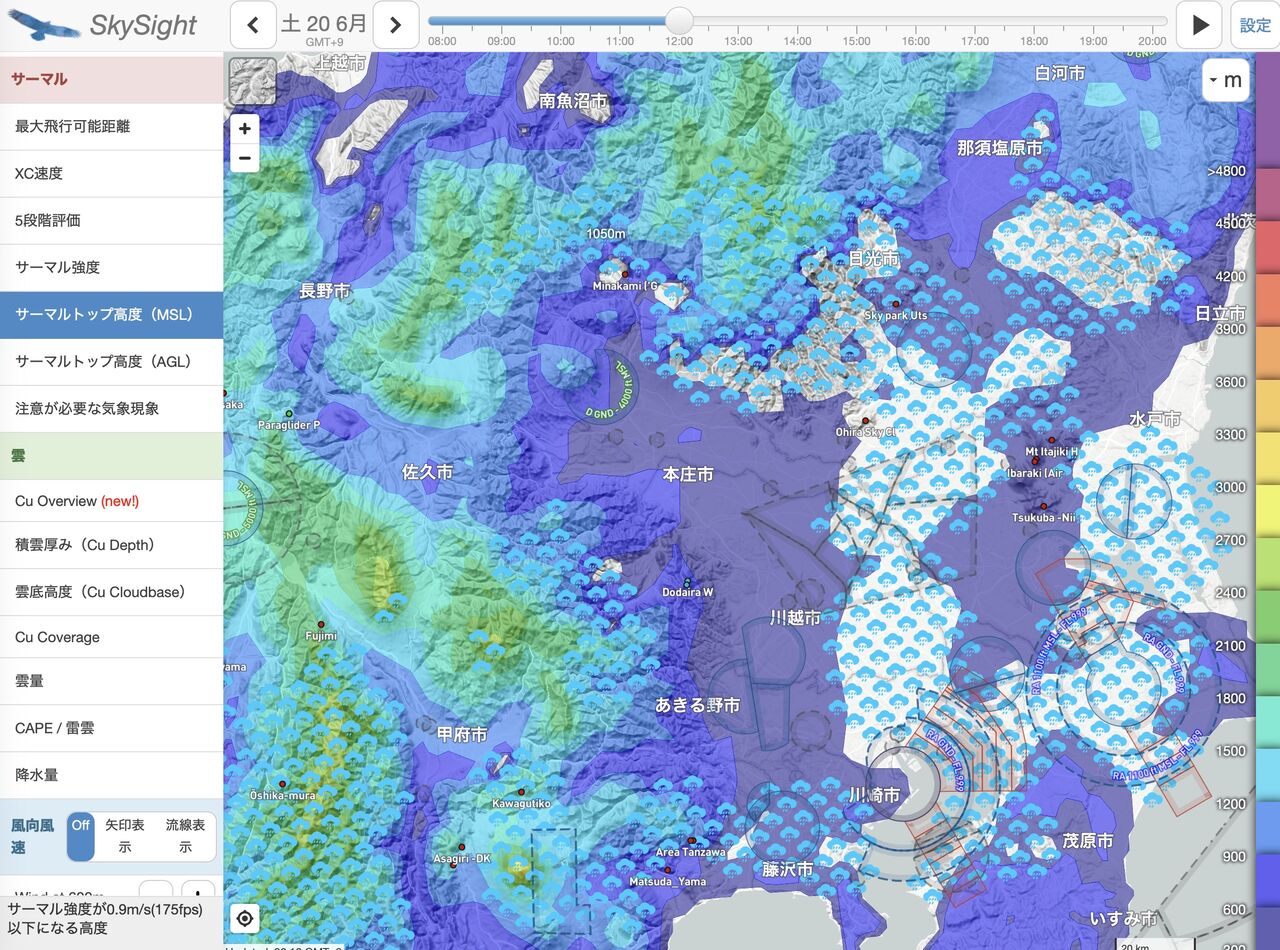
Task: Open the altitude unit dropdown showing m
Action: coord(1225,80)
